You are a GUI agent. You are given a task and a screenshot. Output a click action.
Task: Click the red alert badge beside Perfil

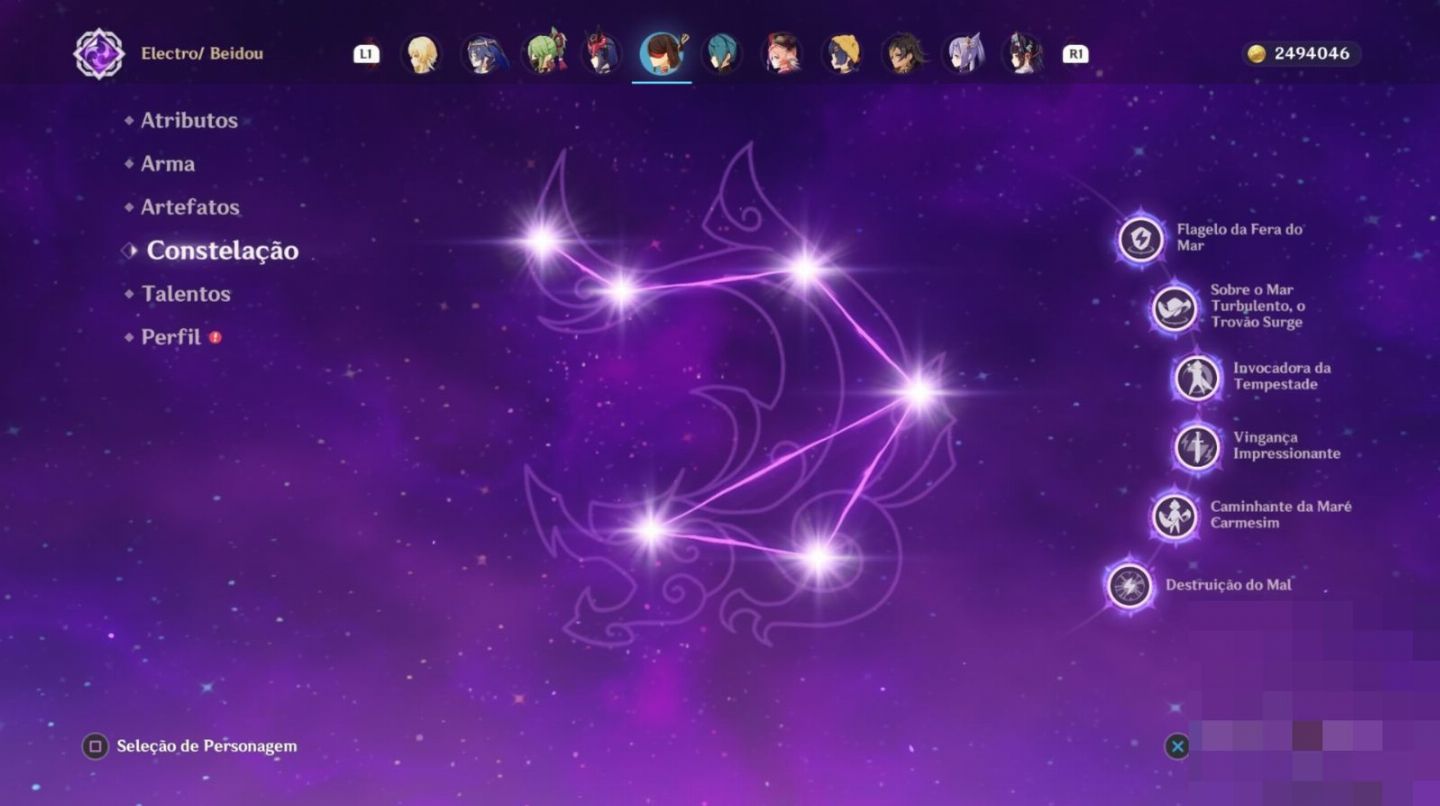[x=215, y=337]
